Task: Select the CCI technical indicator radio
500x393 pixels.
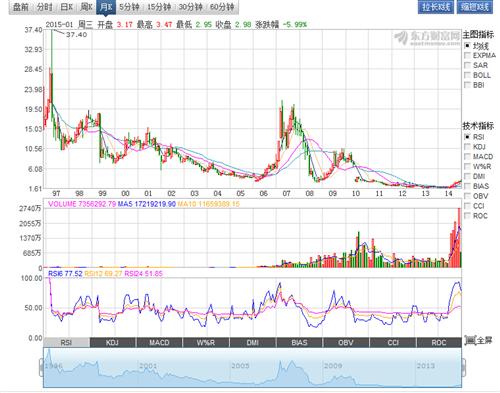Action: tap(468, 206)
